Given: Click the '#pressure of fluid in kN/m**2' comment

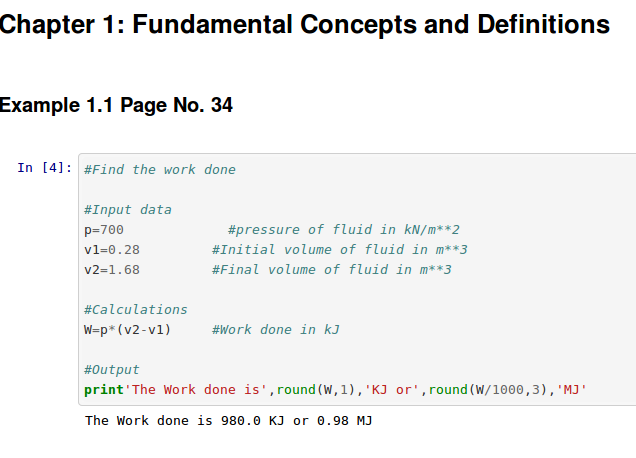Looking at the screenshot, I should tap(343, 230).
